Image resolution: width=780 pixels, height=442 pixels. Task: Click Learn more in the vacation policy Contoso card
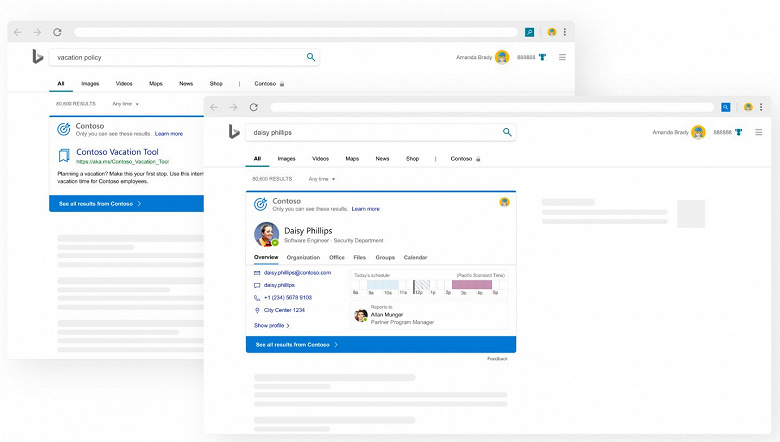[169, 134]
